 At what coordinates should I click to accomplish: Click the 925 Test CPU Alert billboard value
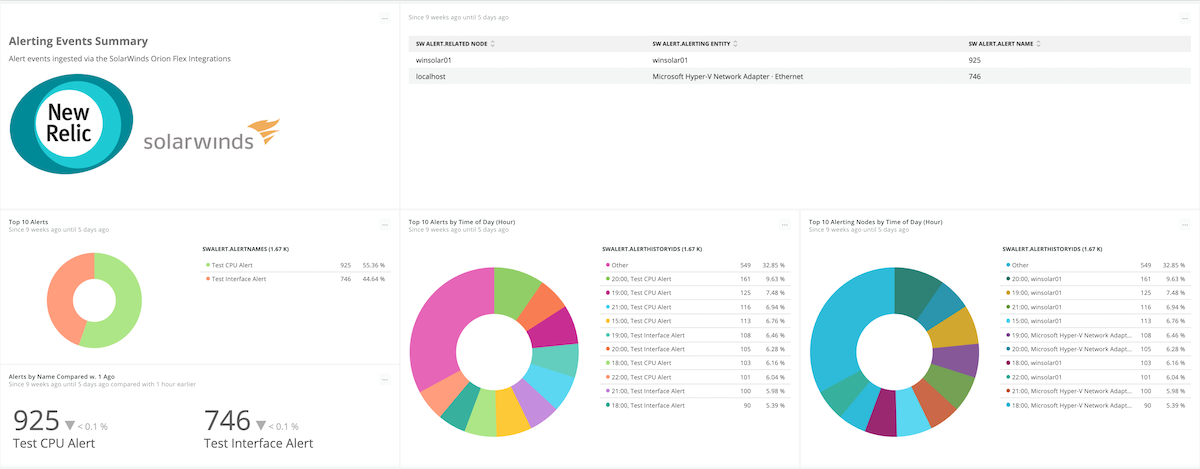pyautogui.click(x=36, y=421)
